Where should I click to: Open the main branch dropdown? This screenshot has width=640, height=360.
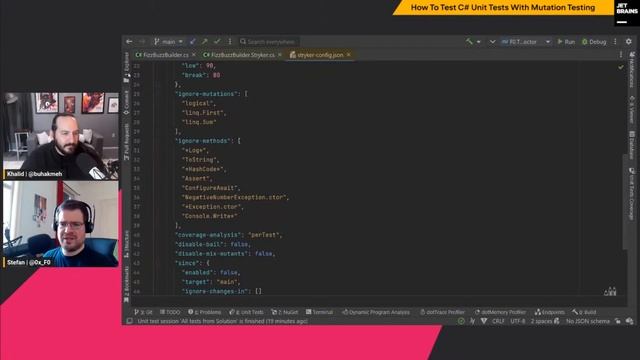168,42
